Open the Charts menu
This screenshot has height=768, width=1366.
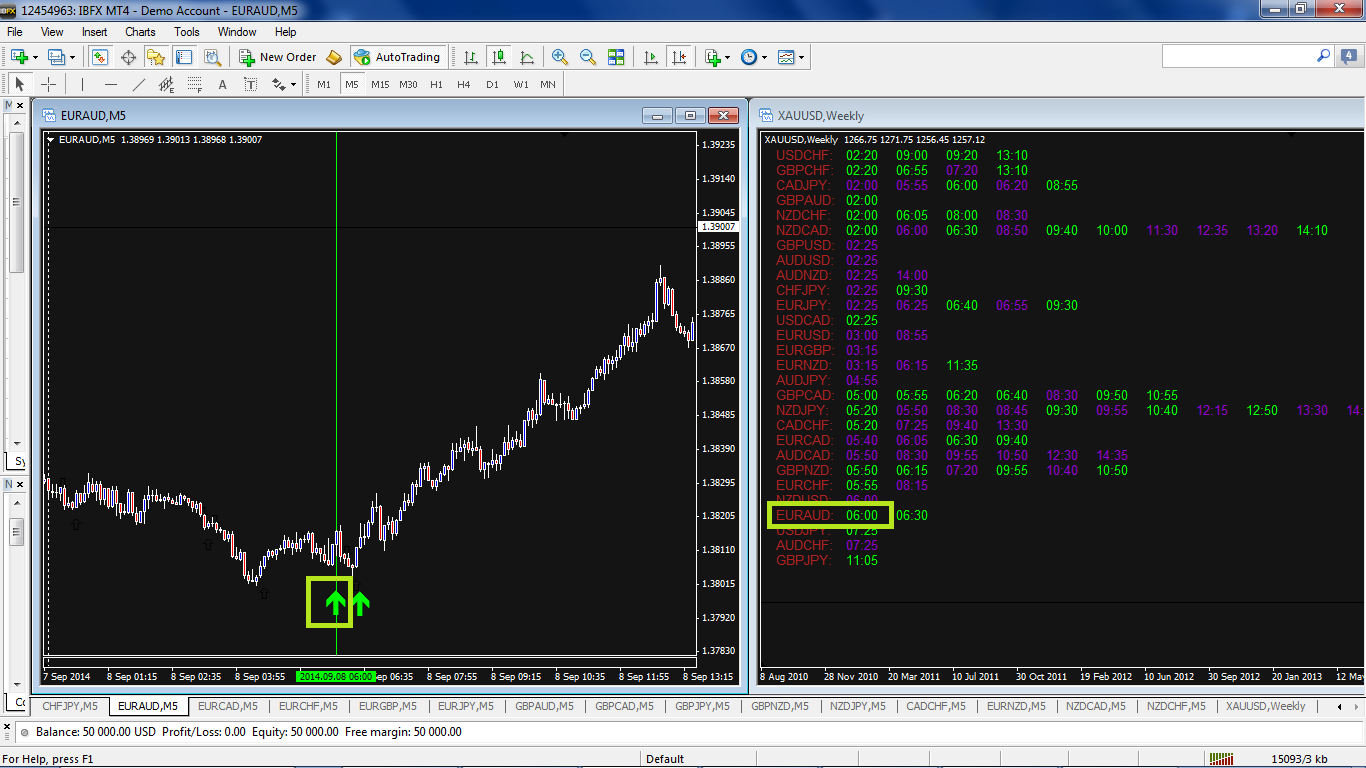140,32
